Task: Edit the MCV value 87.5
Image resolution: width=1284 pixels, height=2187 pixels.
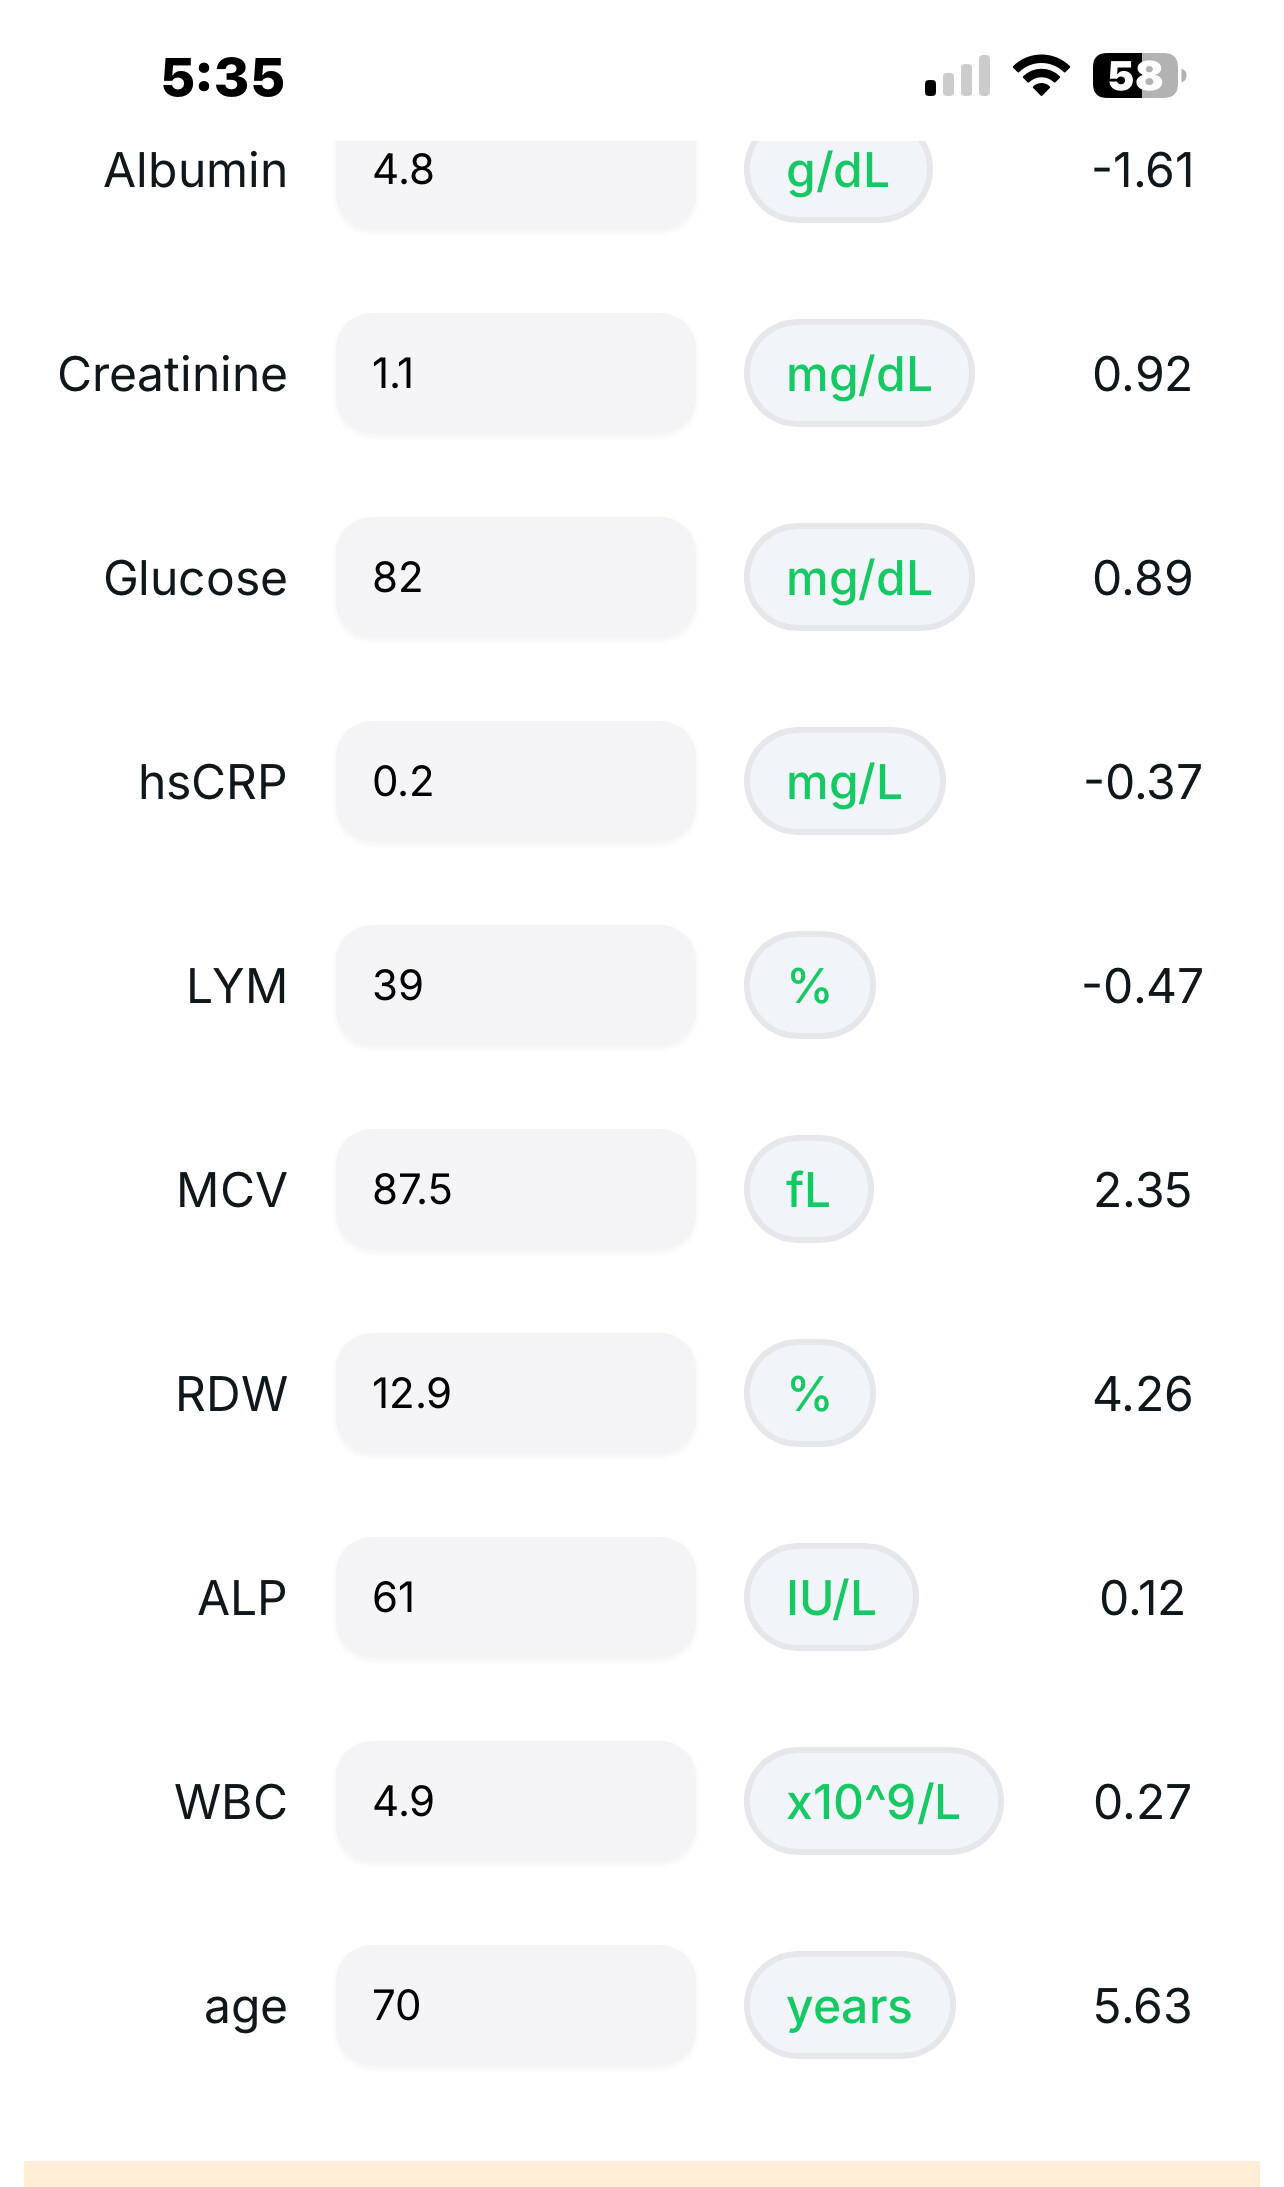Action: (x=515, y=1190)
